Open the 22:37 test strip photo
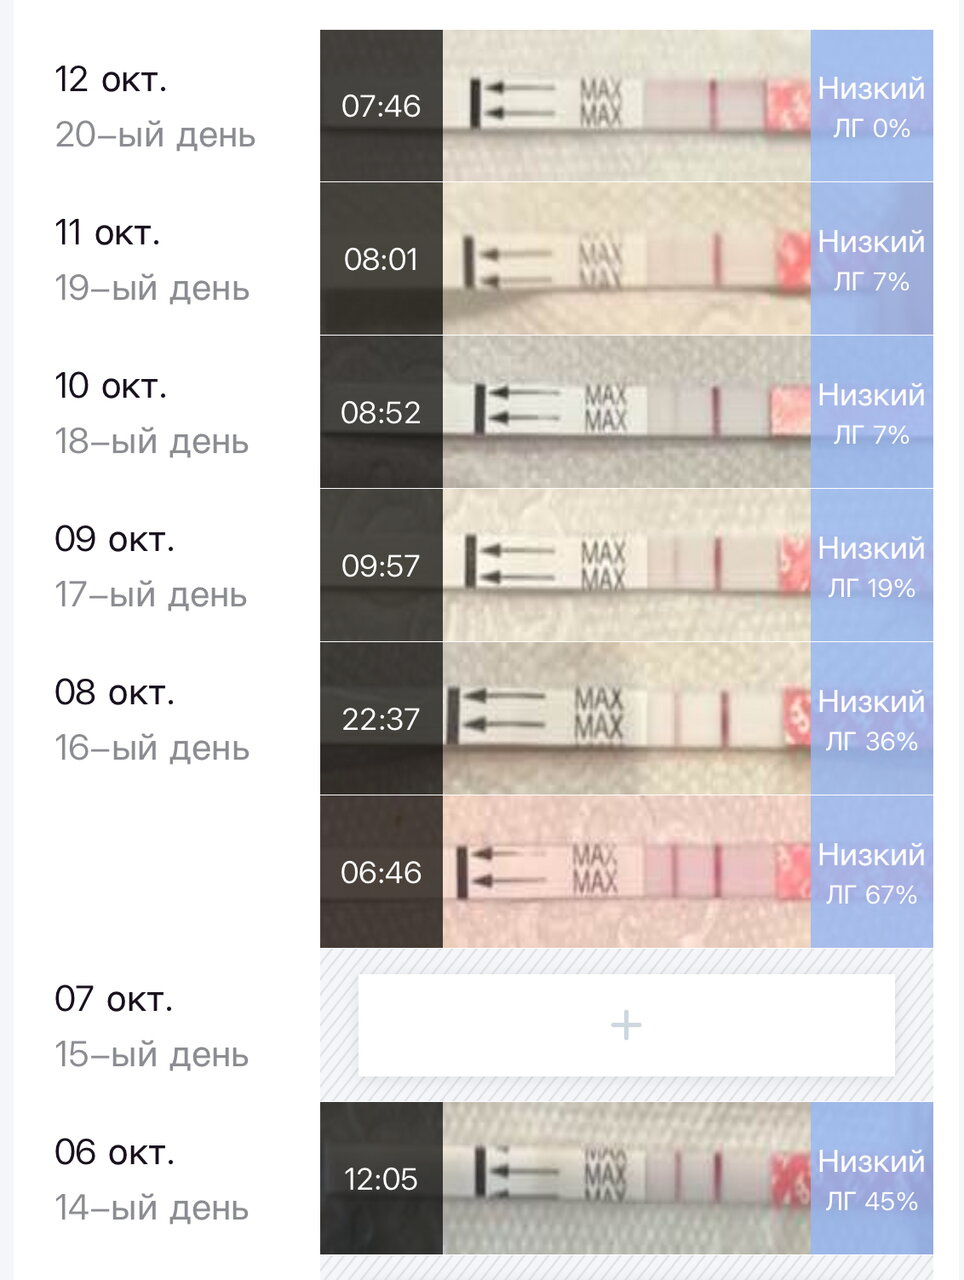The width and height of the screenshot is (964, 1280). click(626, 718)
